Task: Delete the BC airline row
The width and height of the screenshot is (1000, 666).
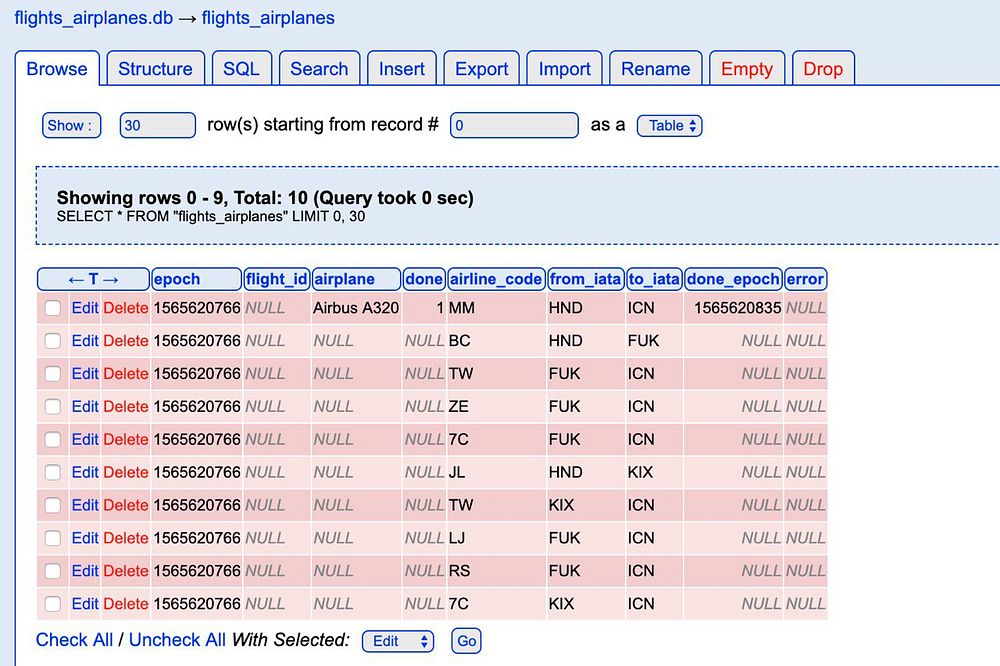Action: (x=126, y=341)
